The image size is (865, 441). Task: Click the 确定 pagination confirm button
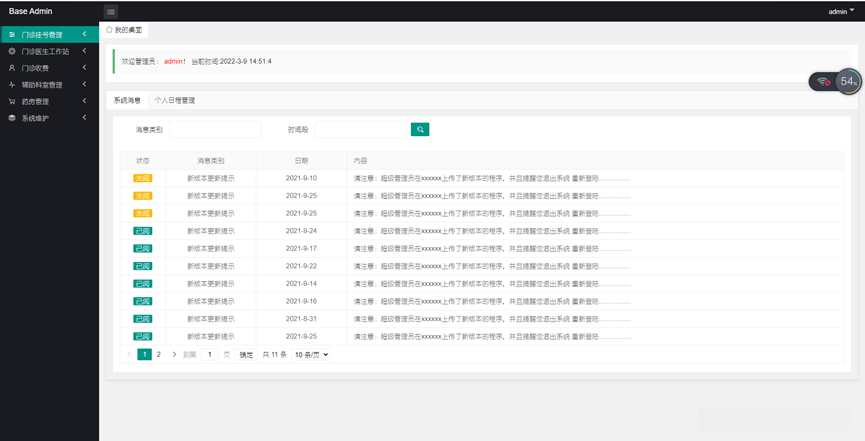pos(246,354)
